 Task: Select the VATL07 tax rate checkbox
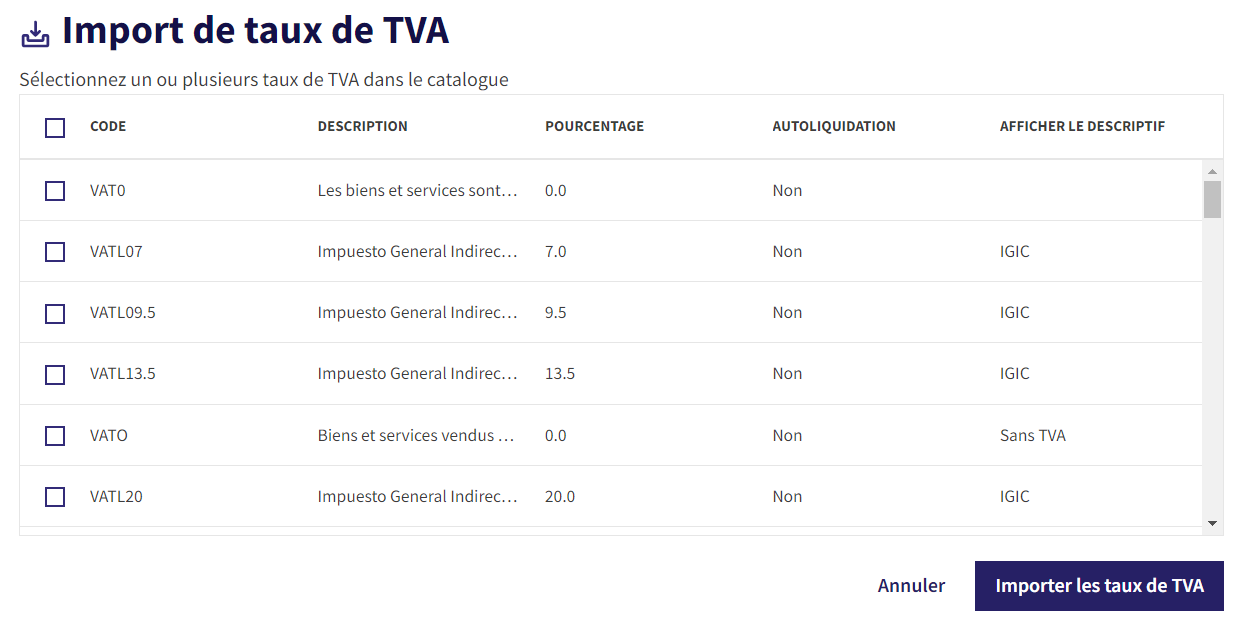[55, 252]
